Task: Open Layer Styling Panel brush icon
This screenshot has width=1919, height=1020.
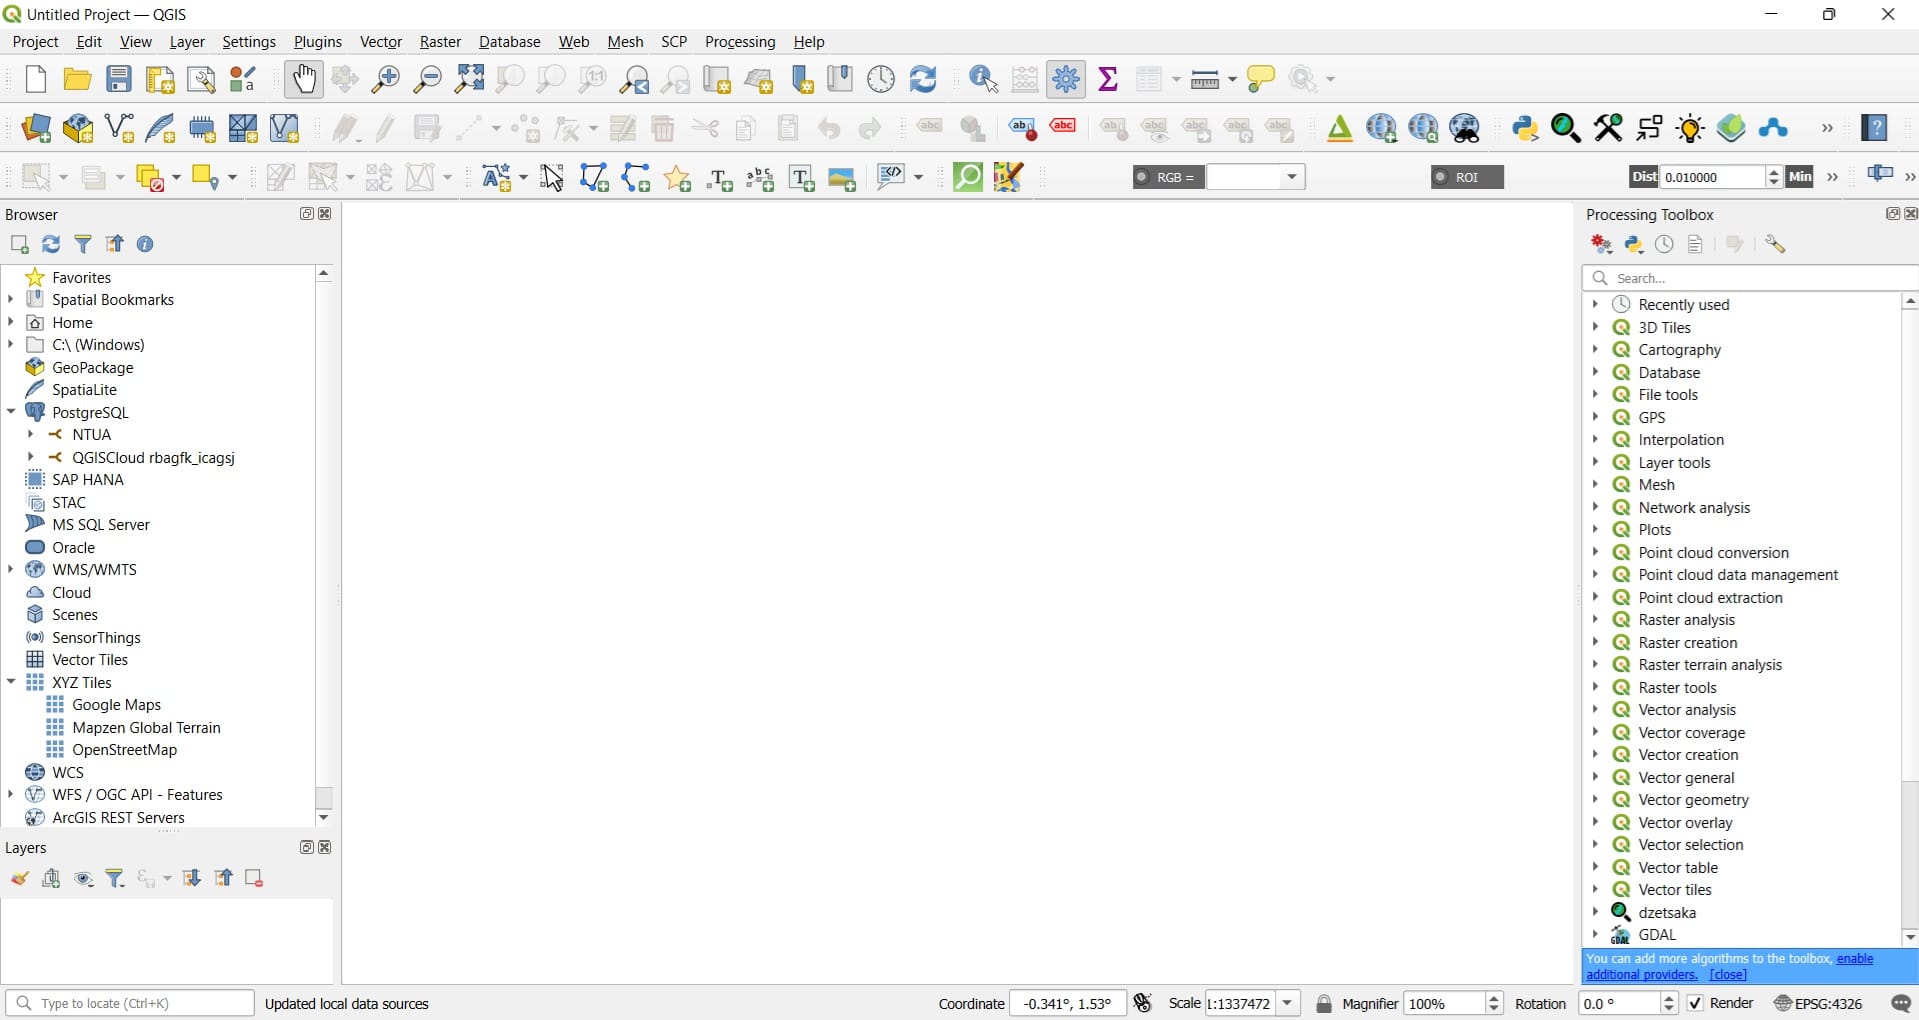Action: click(19, 879)
